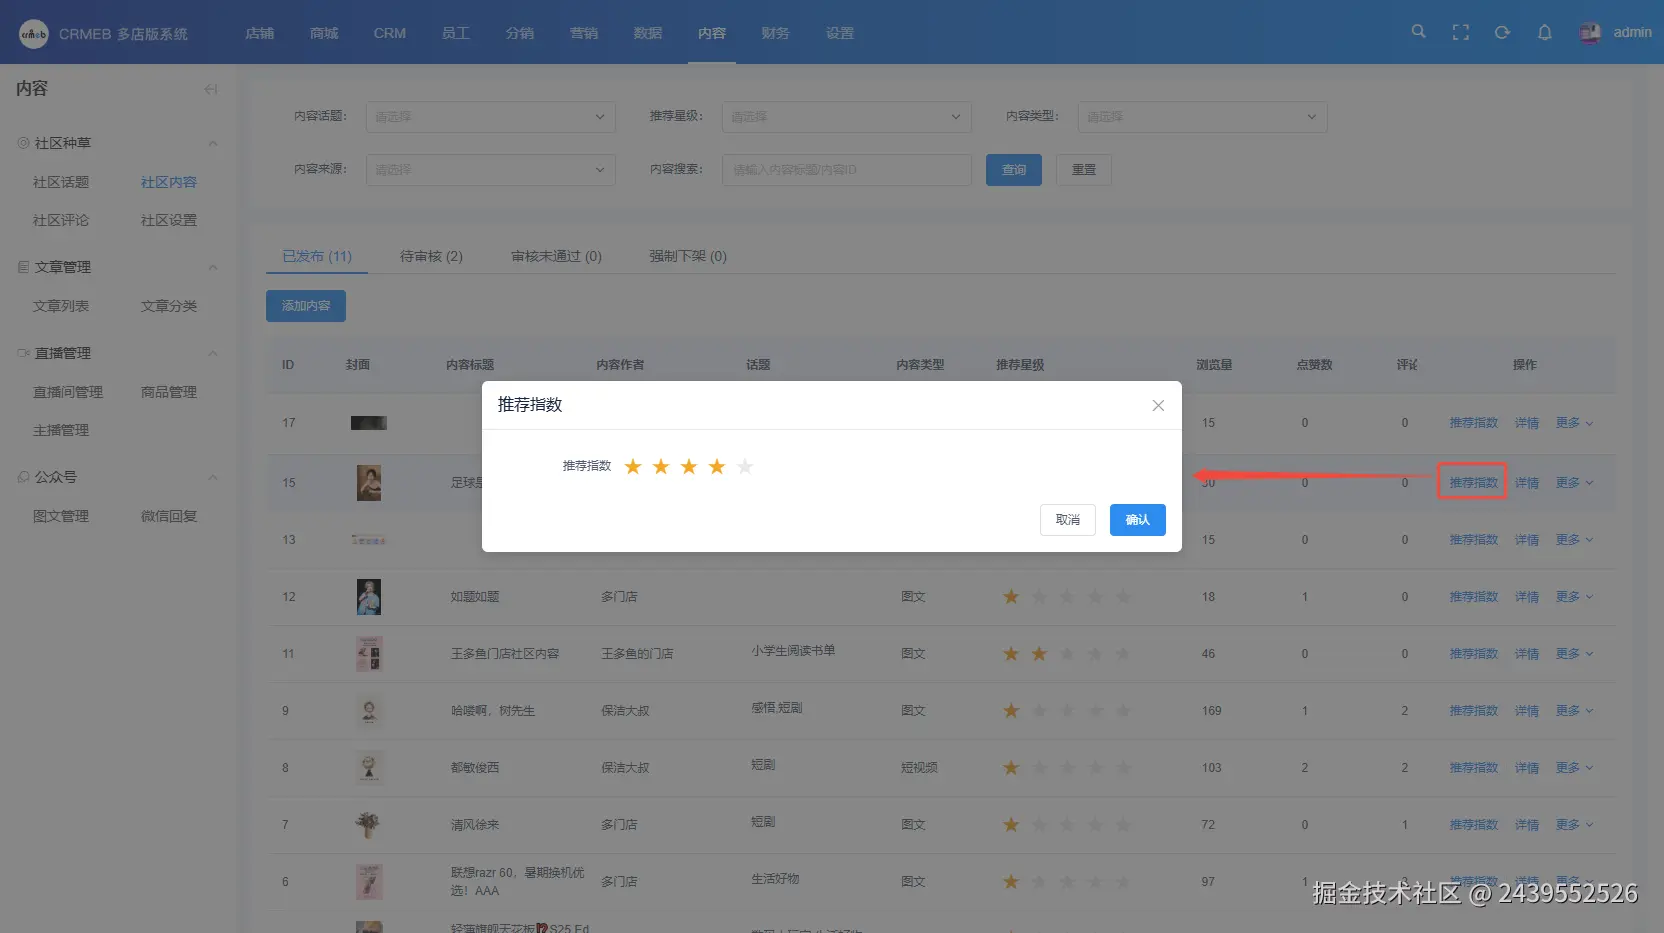Open the 店铺 top menu
The image size is (1664, 933).
[260, 33]
